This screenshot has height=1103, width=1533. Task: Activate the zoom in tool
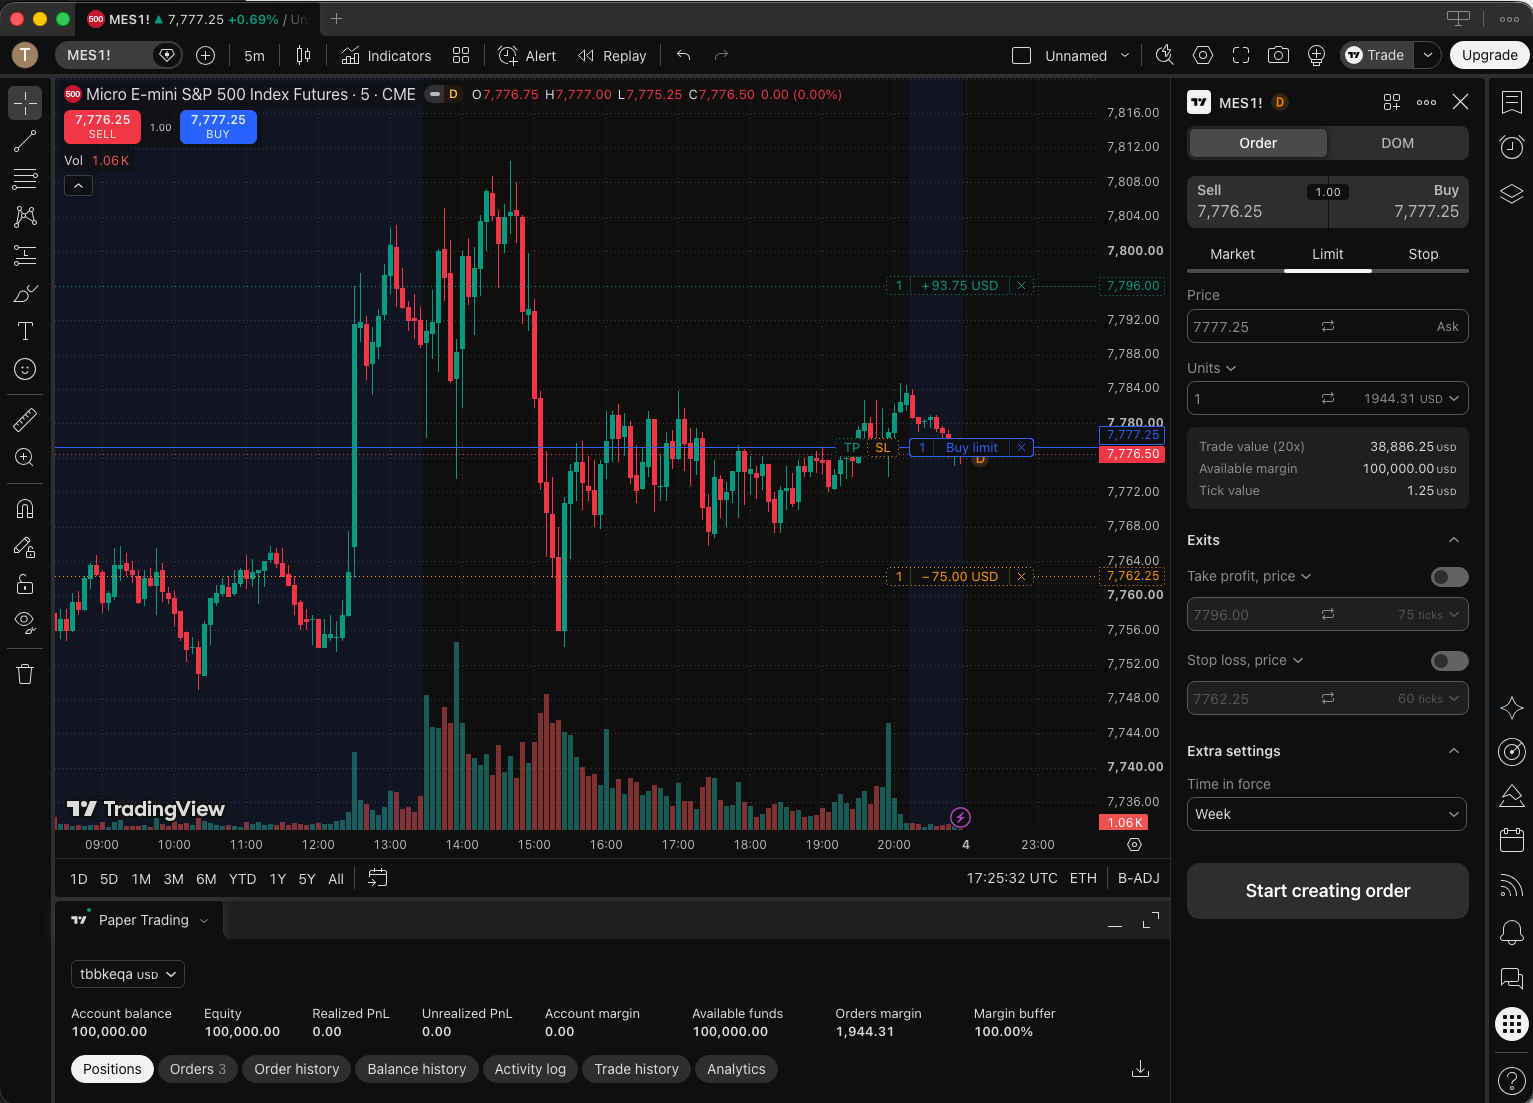25,458
